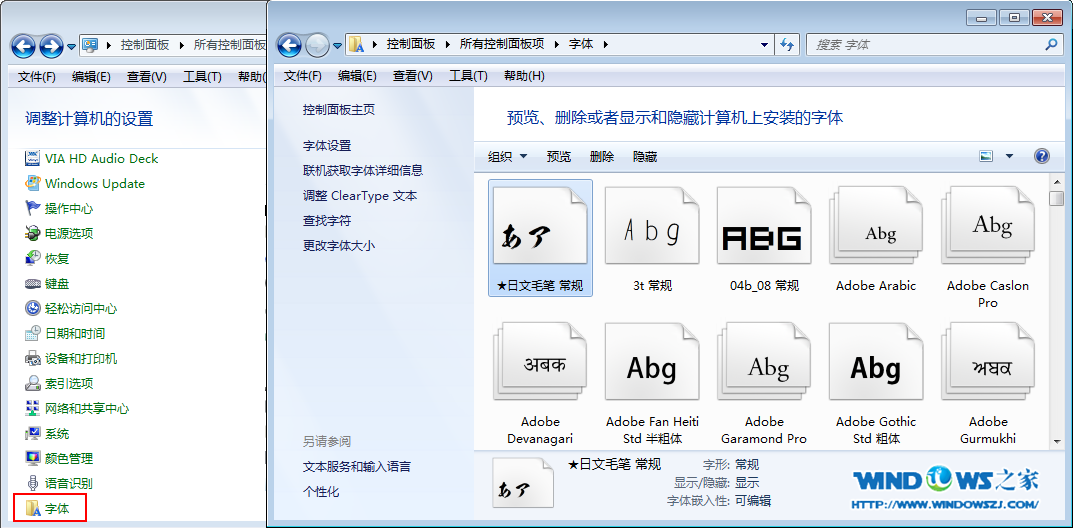The image size is (1073, 528).
Task: Open the 工具(T) menu in Fonts window
Action: pos(467,76)
